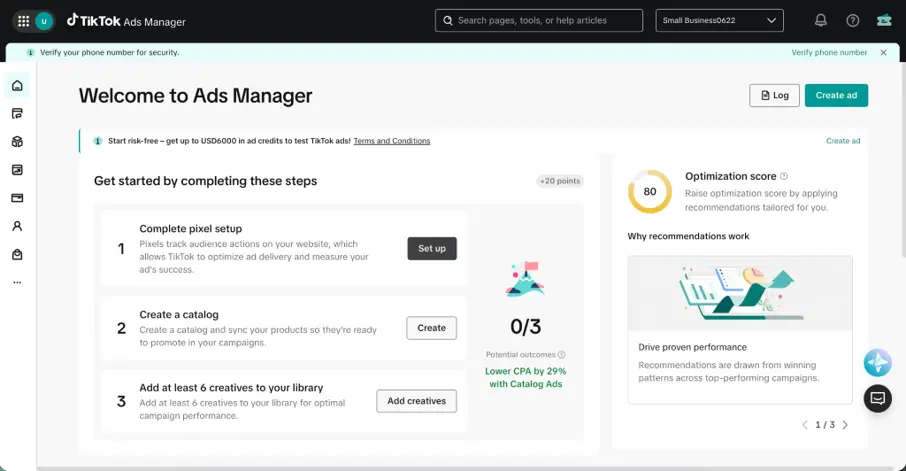
Task: Click the optimization score 80 ring
Action: pyautogui.click(x=649, y=191)
